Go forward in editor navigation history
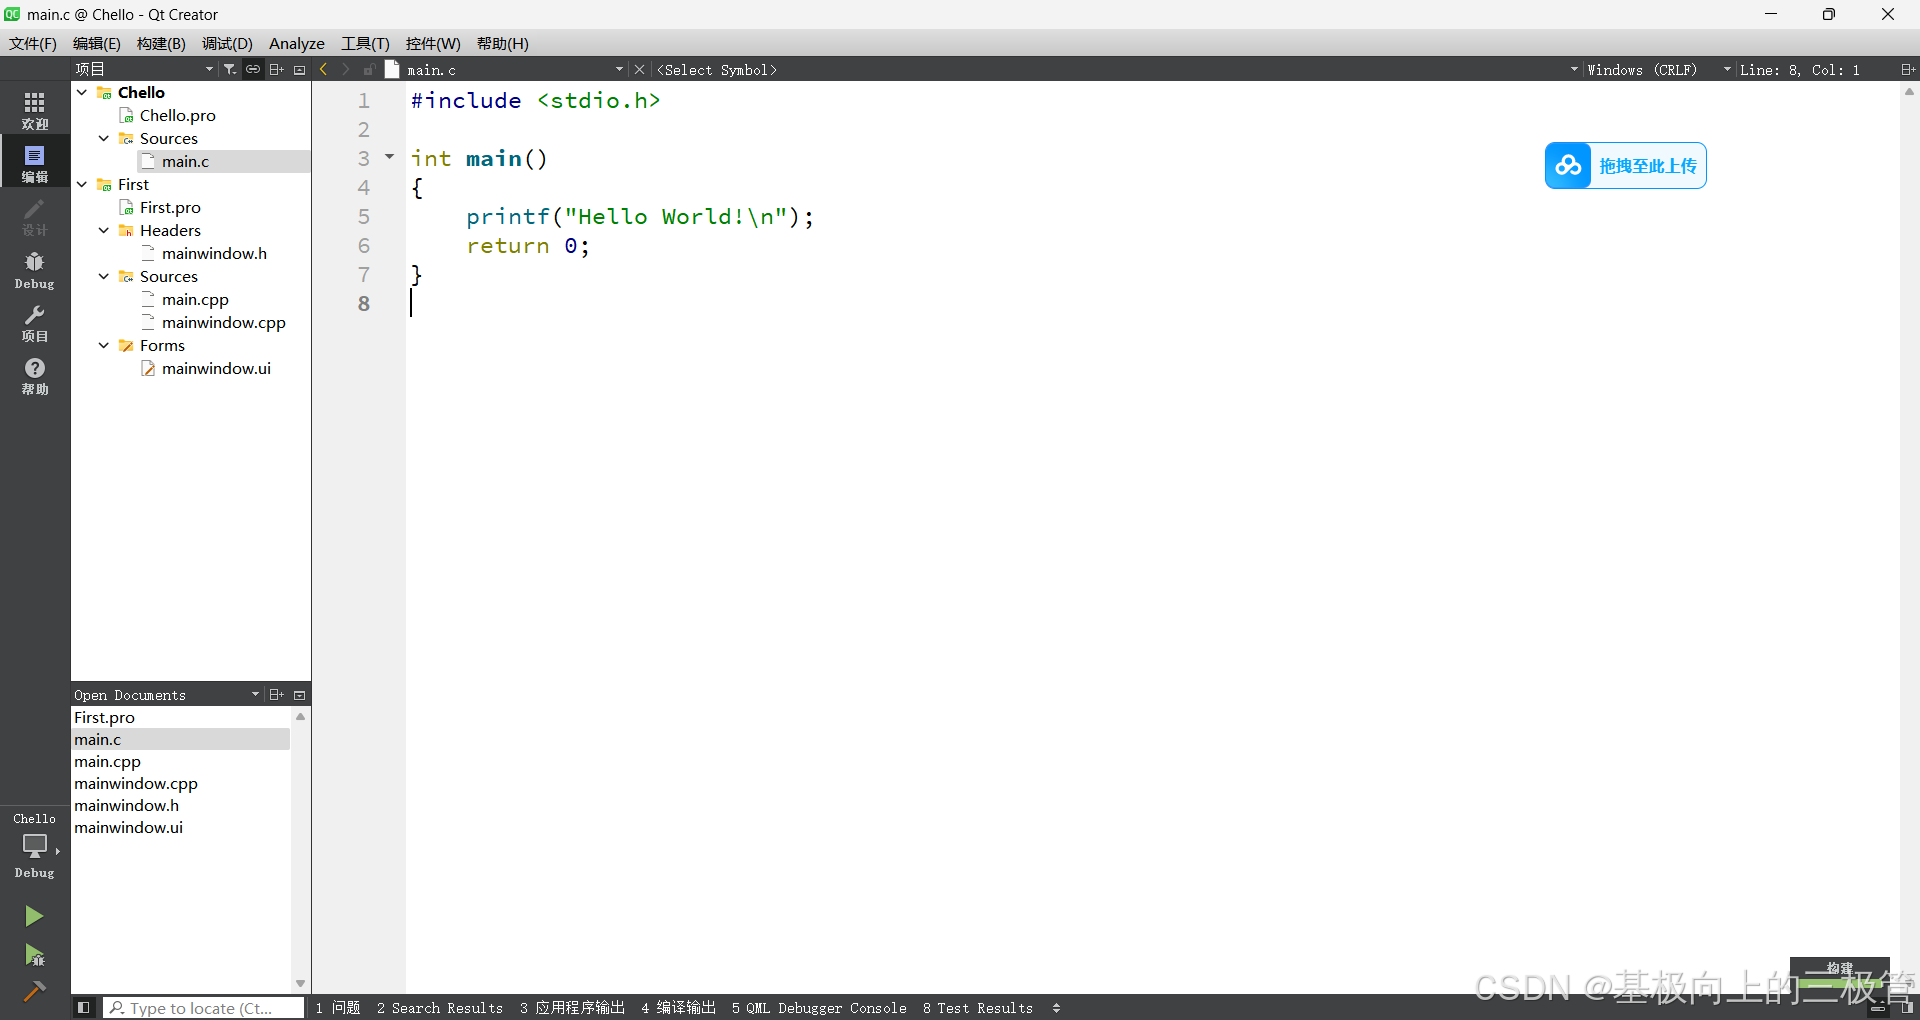Image resolution: width=1920 pixels, height=1020 pixels. click(x=346, y=69)
